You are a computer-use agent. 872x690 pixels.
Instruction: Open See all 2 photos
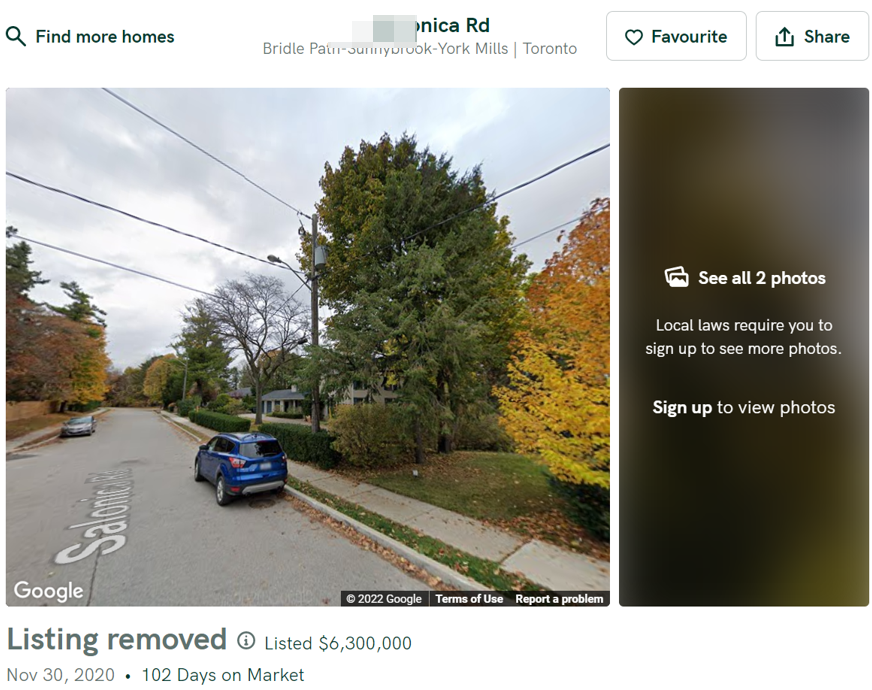click(745, 277)
